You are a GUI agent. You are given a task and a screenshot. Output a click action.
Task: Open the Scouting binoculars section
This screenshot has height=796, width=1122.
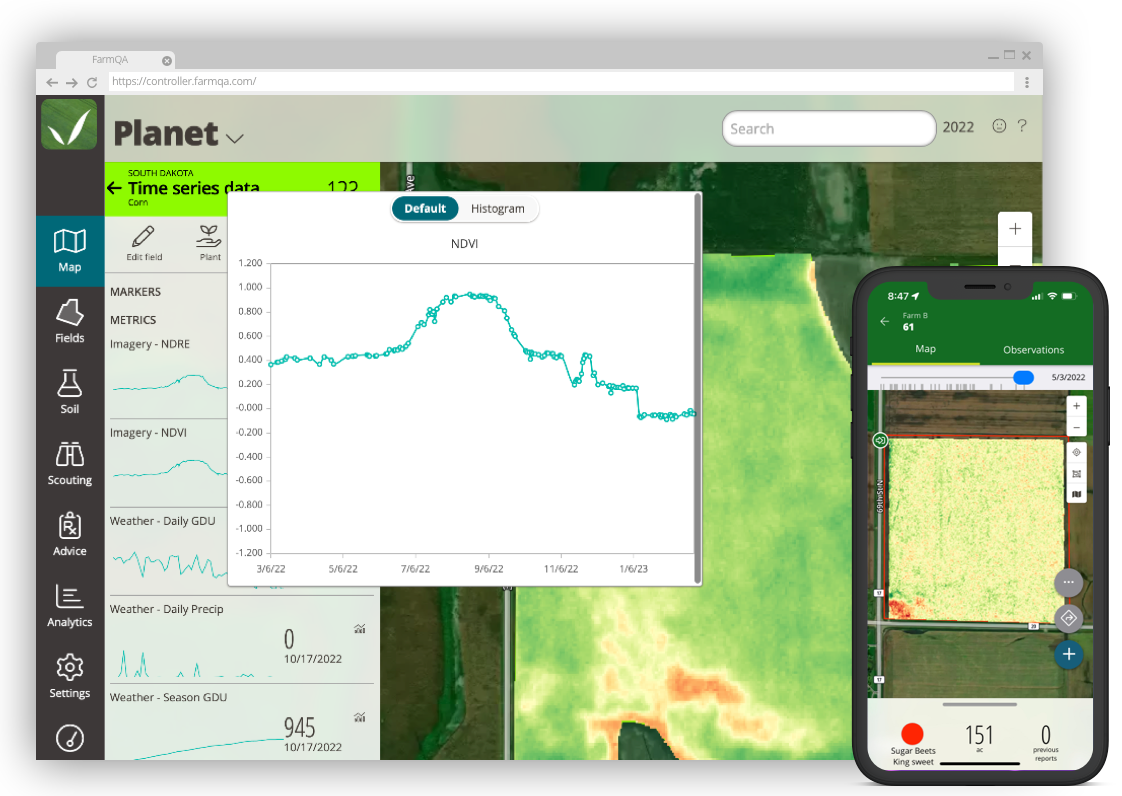click(69, 463)
